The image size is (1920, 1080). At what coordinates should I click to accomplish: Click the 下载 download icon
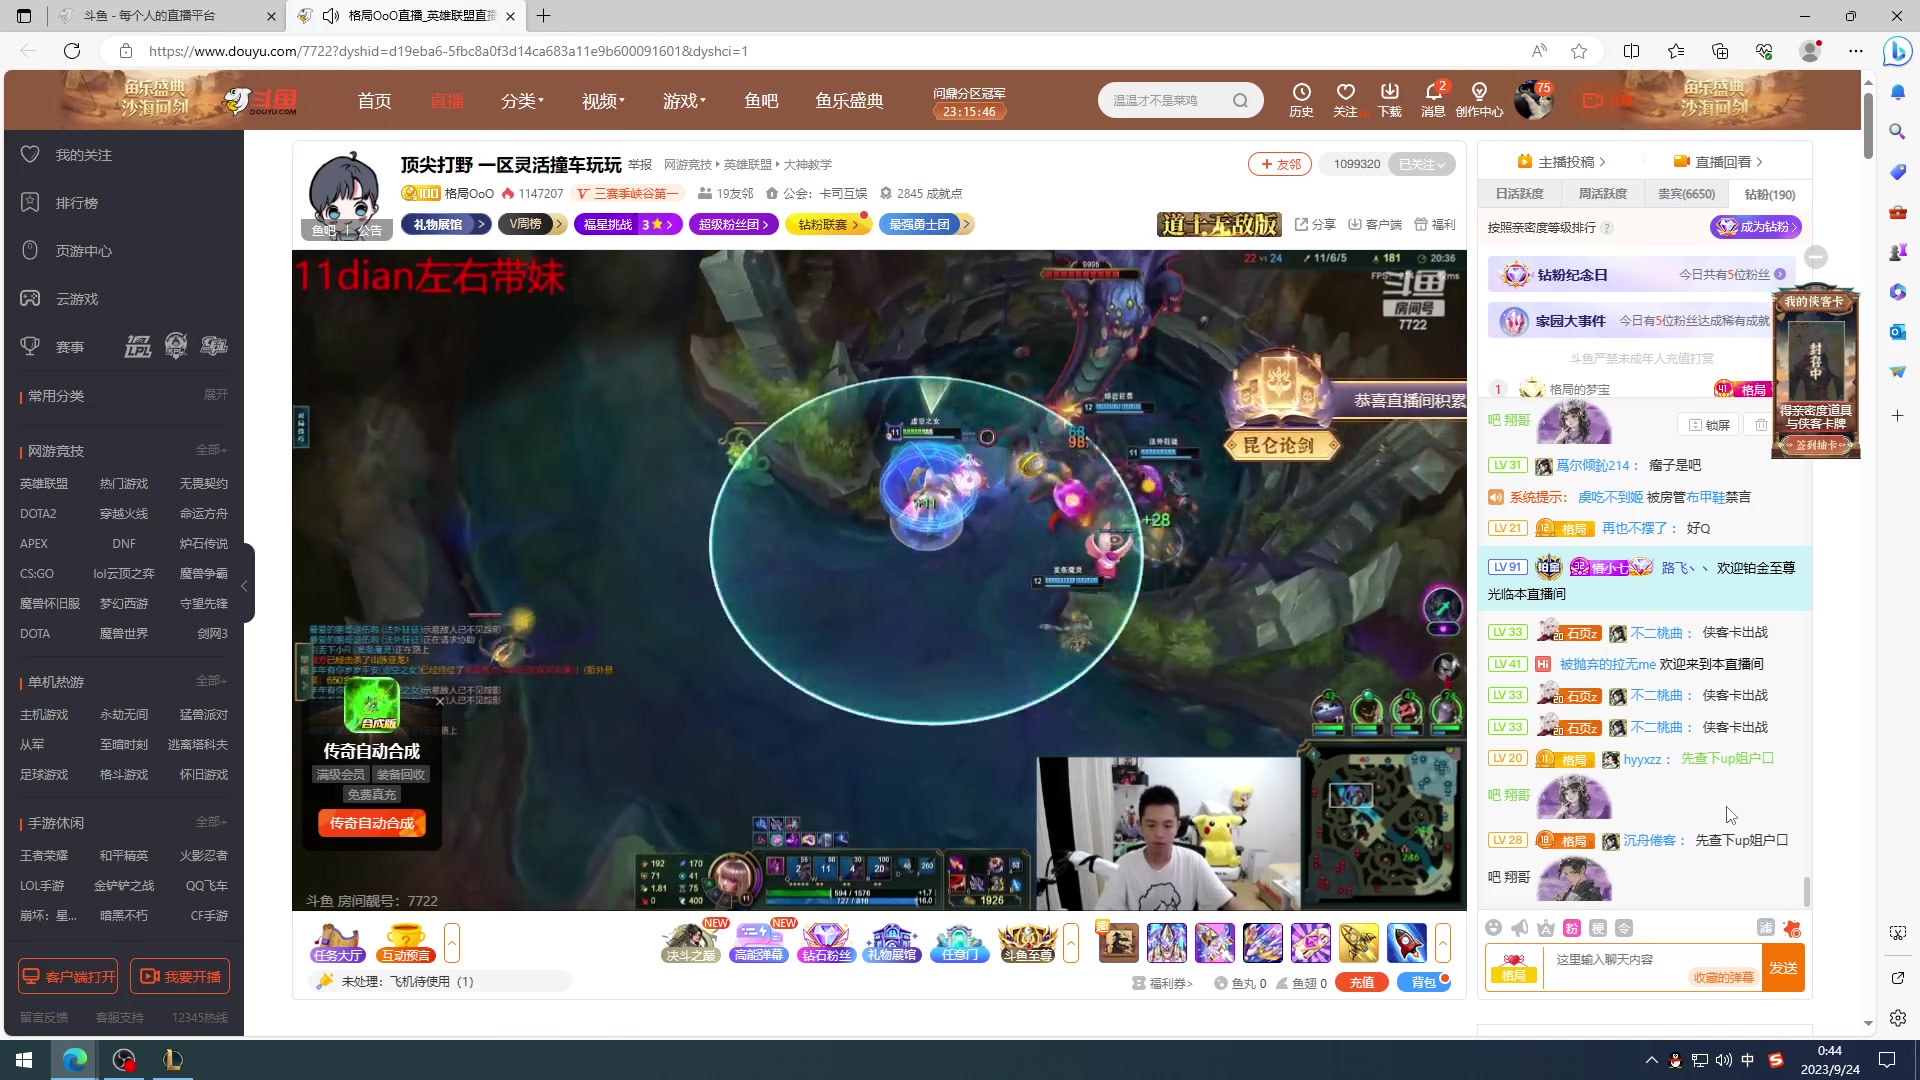pyautogui.click(x=1389, y=100)
